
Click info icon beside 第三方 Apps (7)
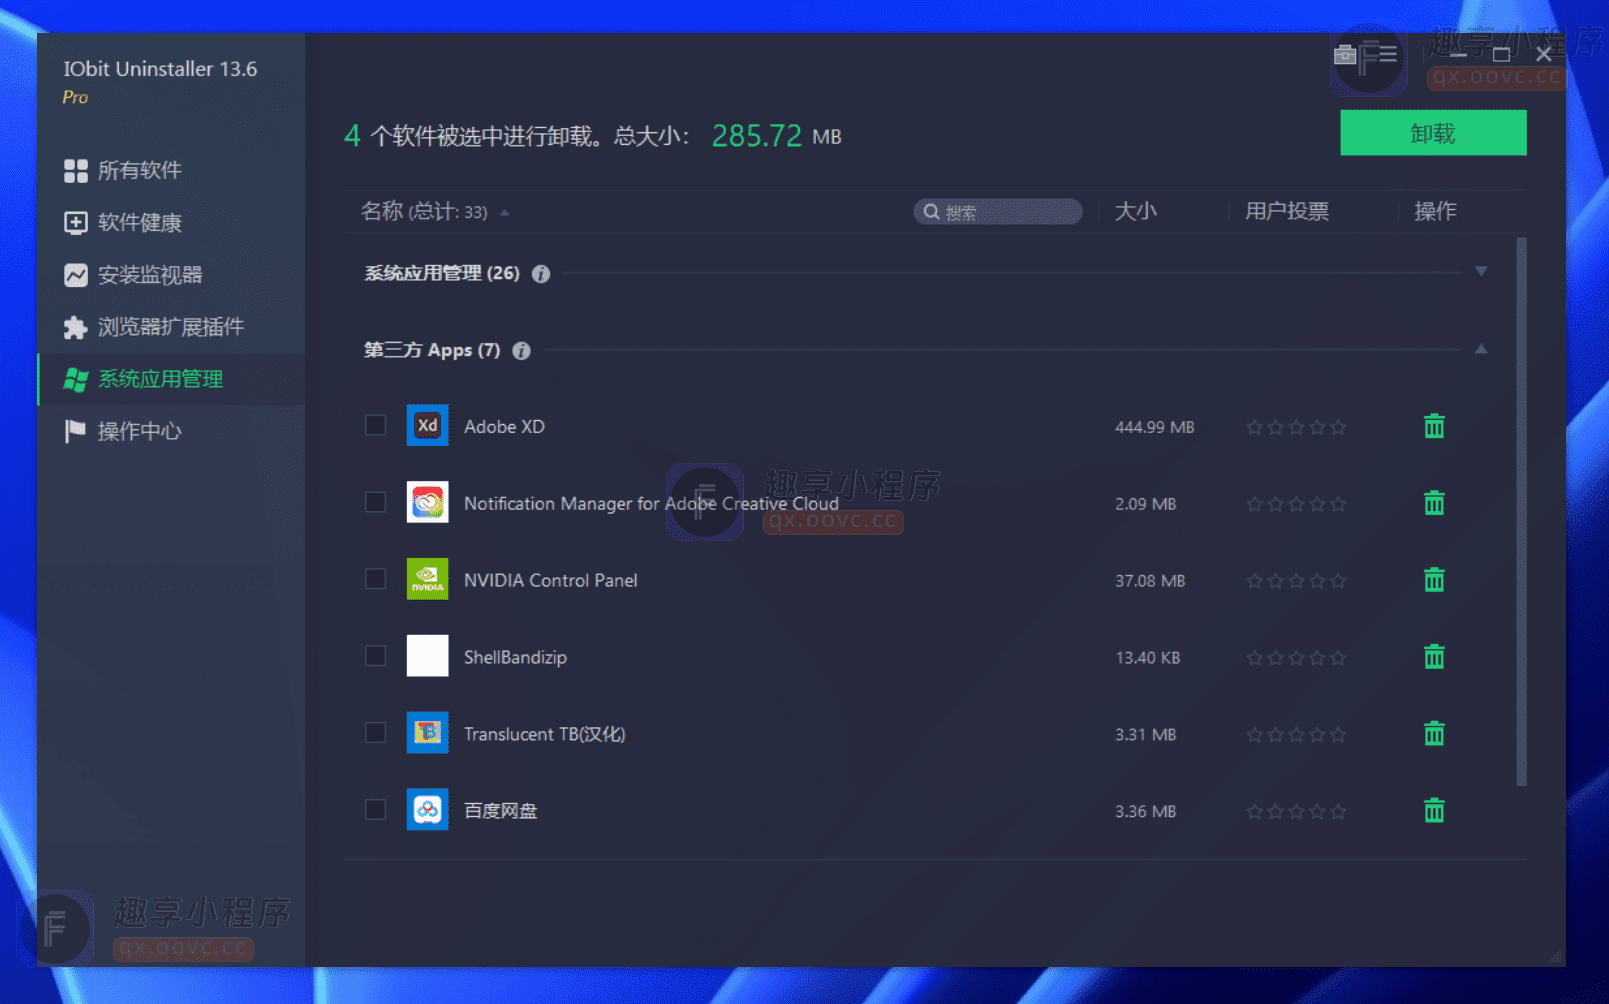coord(521,351)
